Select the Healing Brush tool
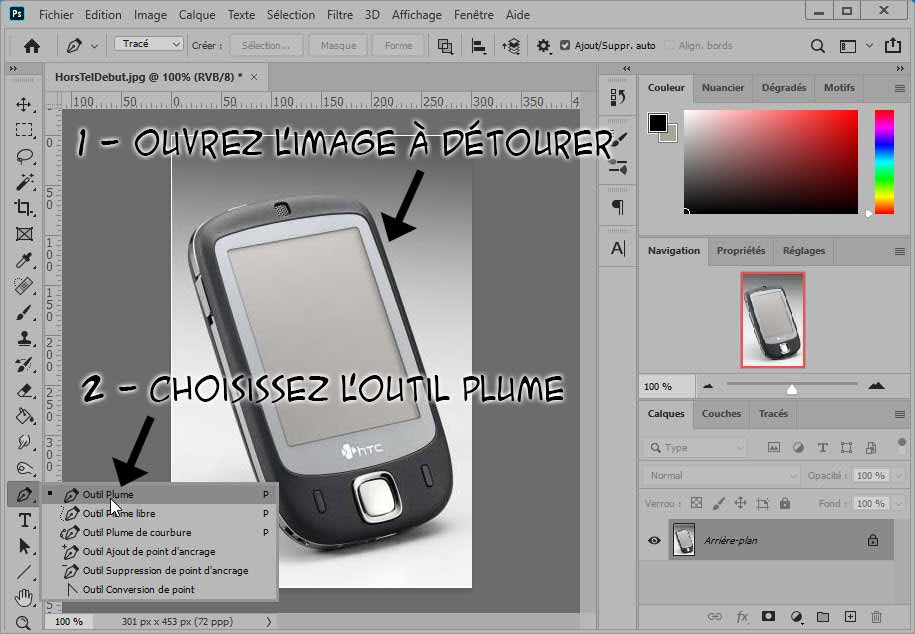 click(24, 286)
